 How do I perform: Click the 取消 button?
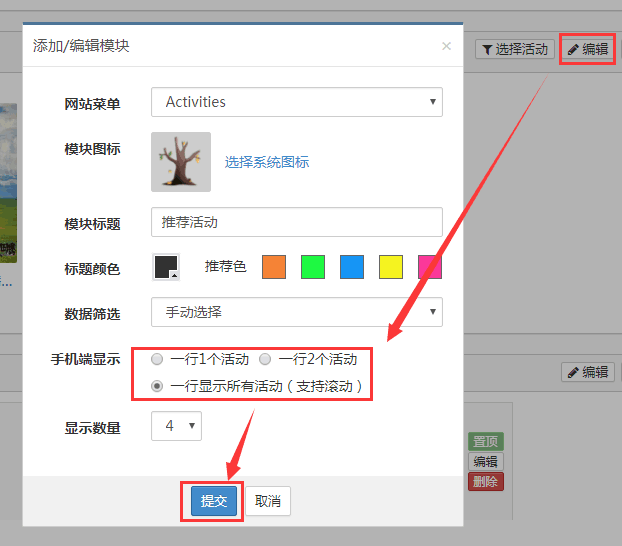coord(267,501)
